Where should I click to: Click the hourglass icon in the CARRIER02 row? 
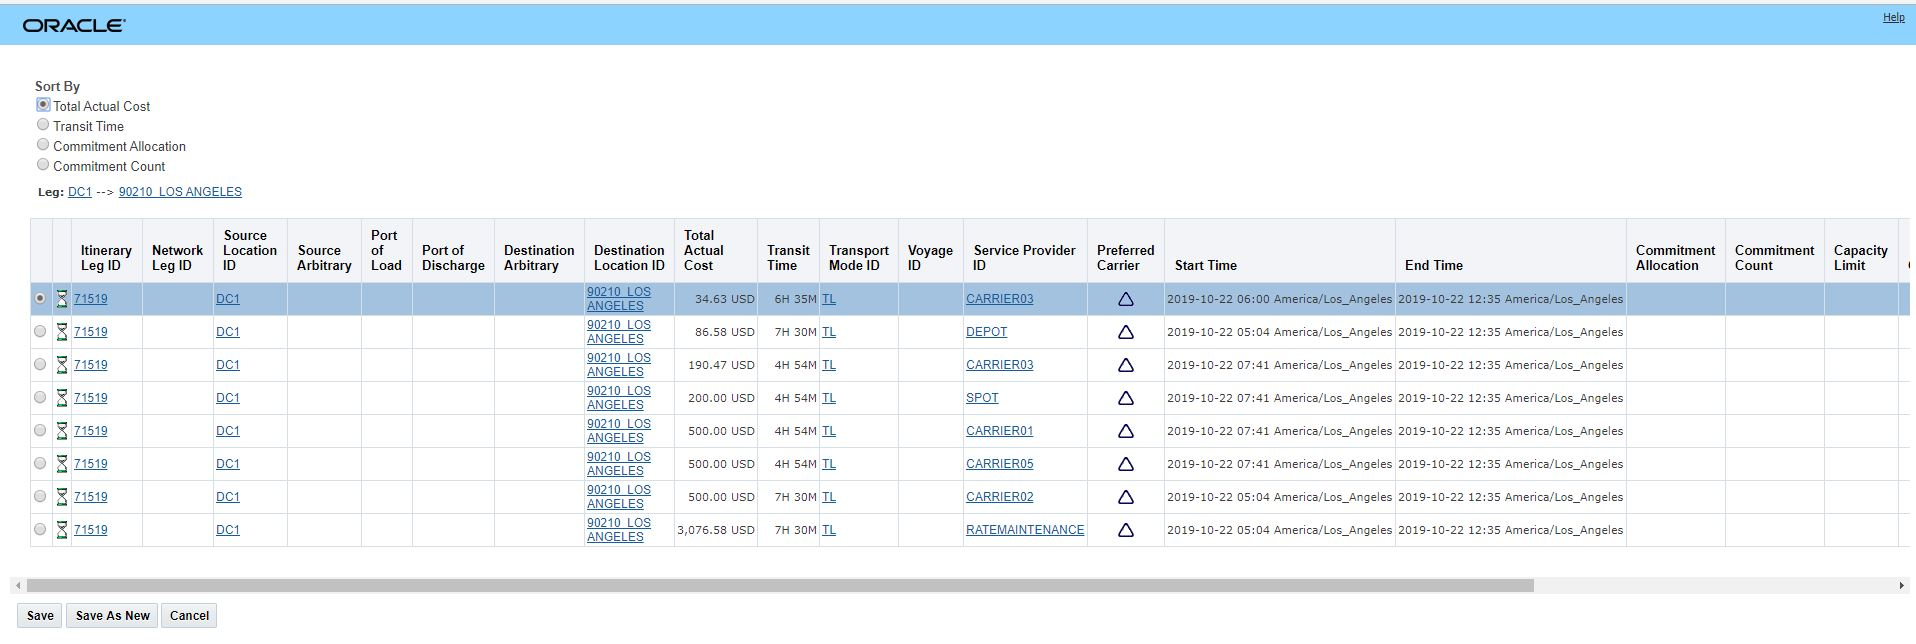(61, 497)
